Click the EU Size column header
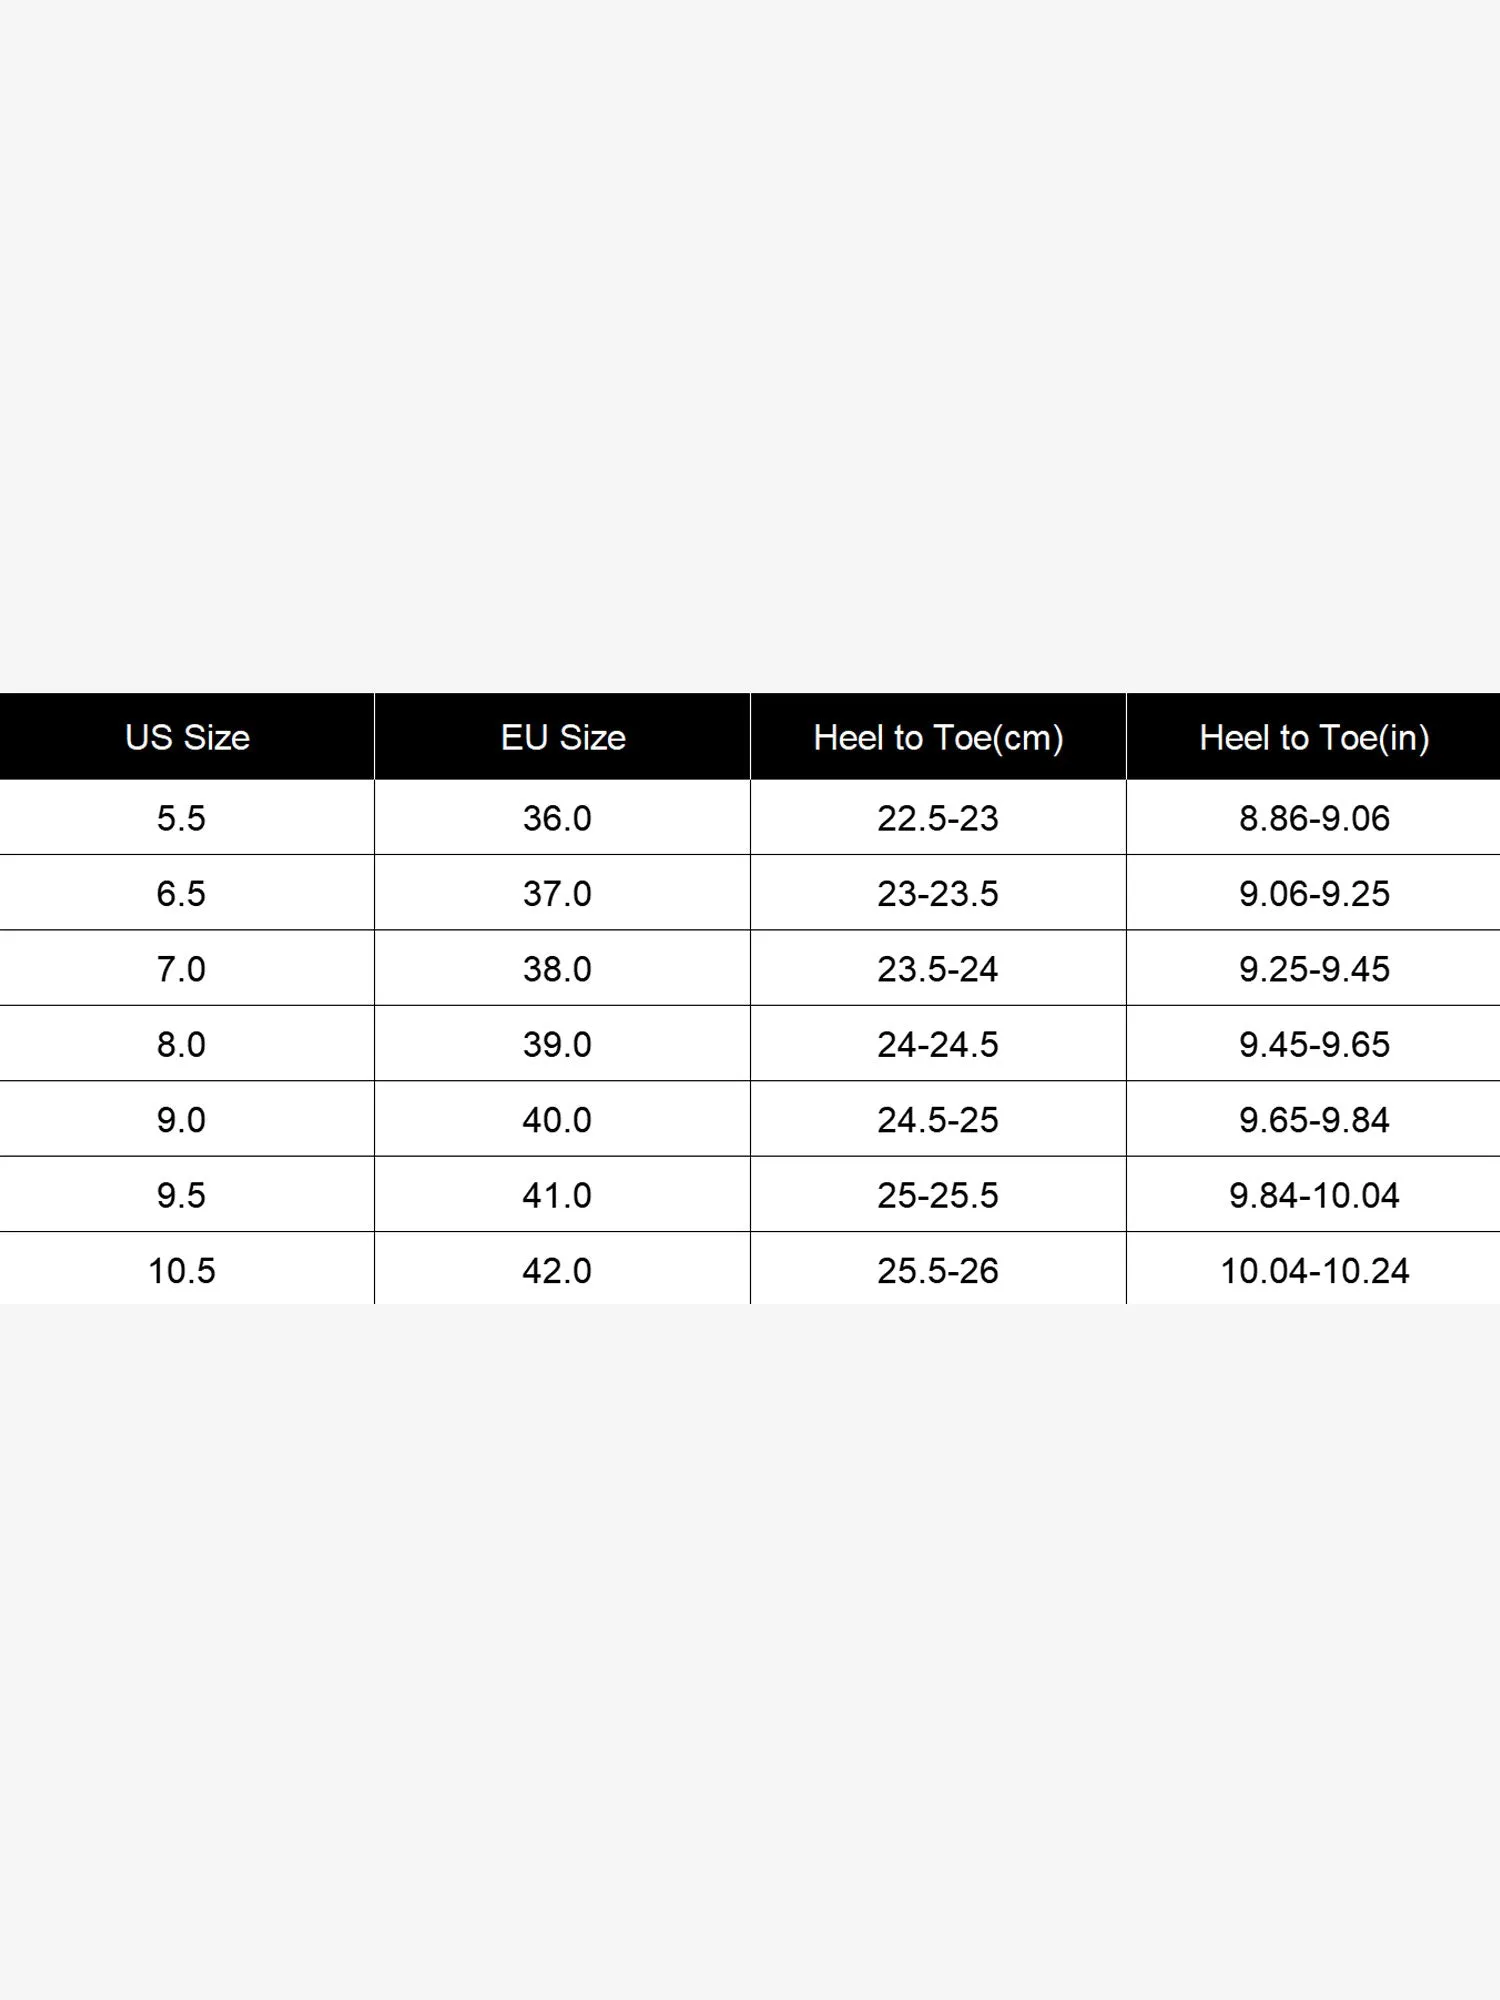This screenshot has width=1500, height=2000. tap(563, 737)
